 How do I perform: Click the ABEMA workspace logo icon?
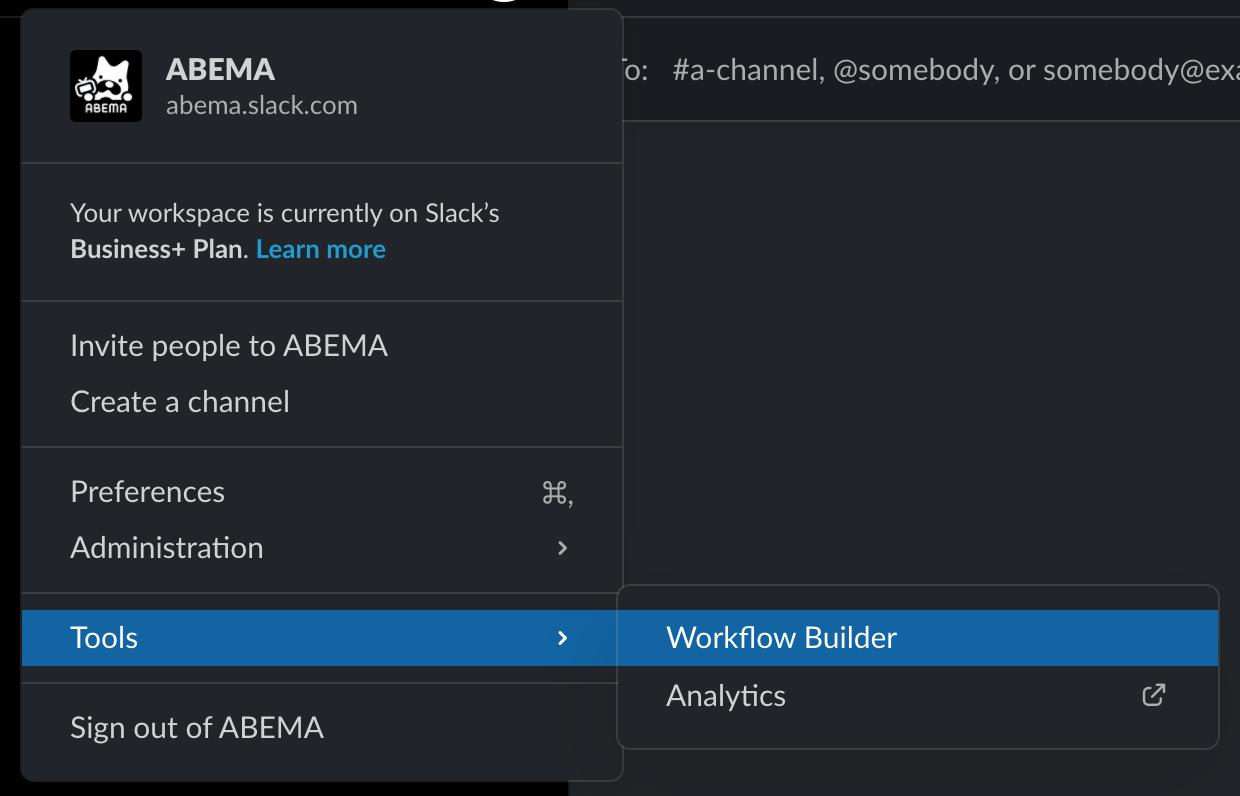coord(106,86)
